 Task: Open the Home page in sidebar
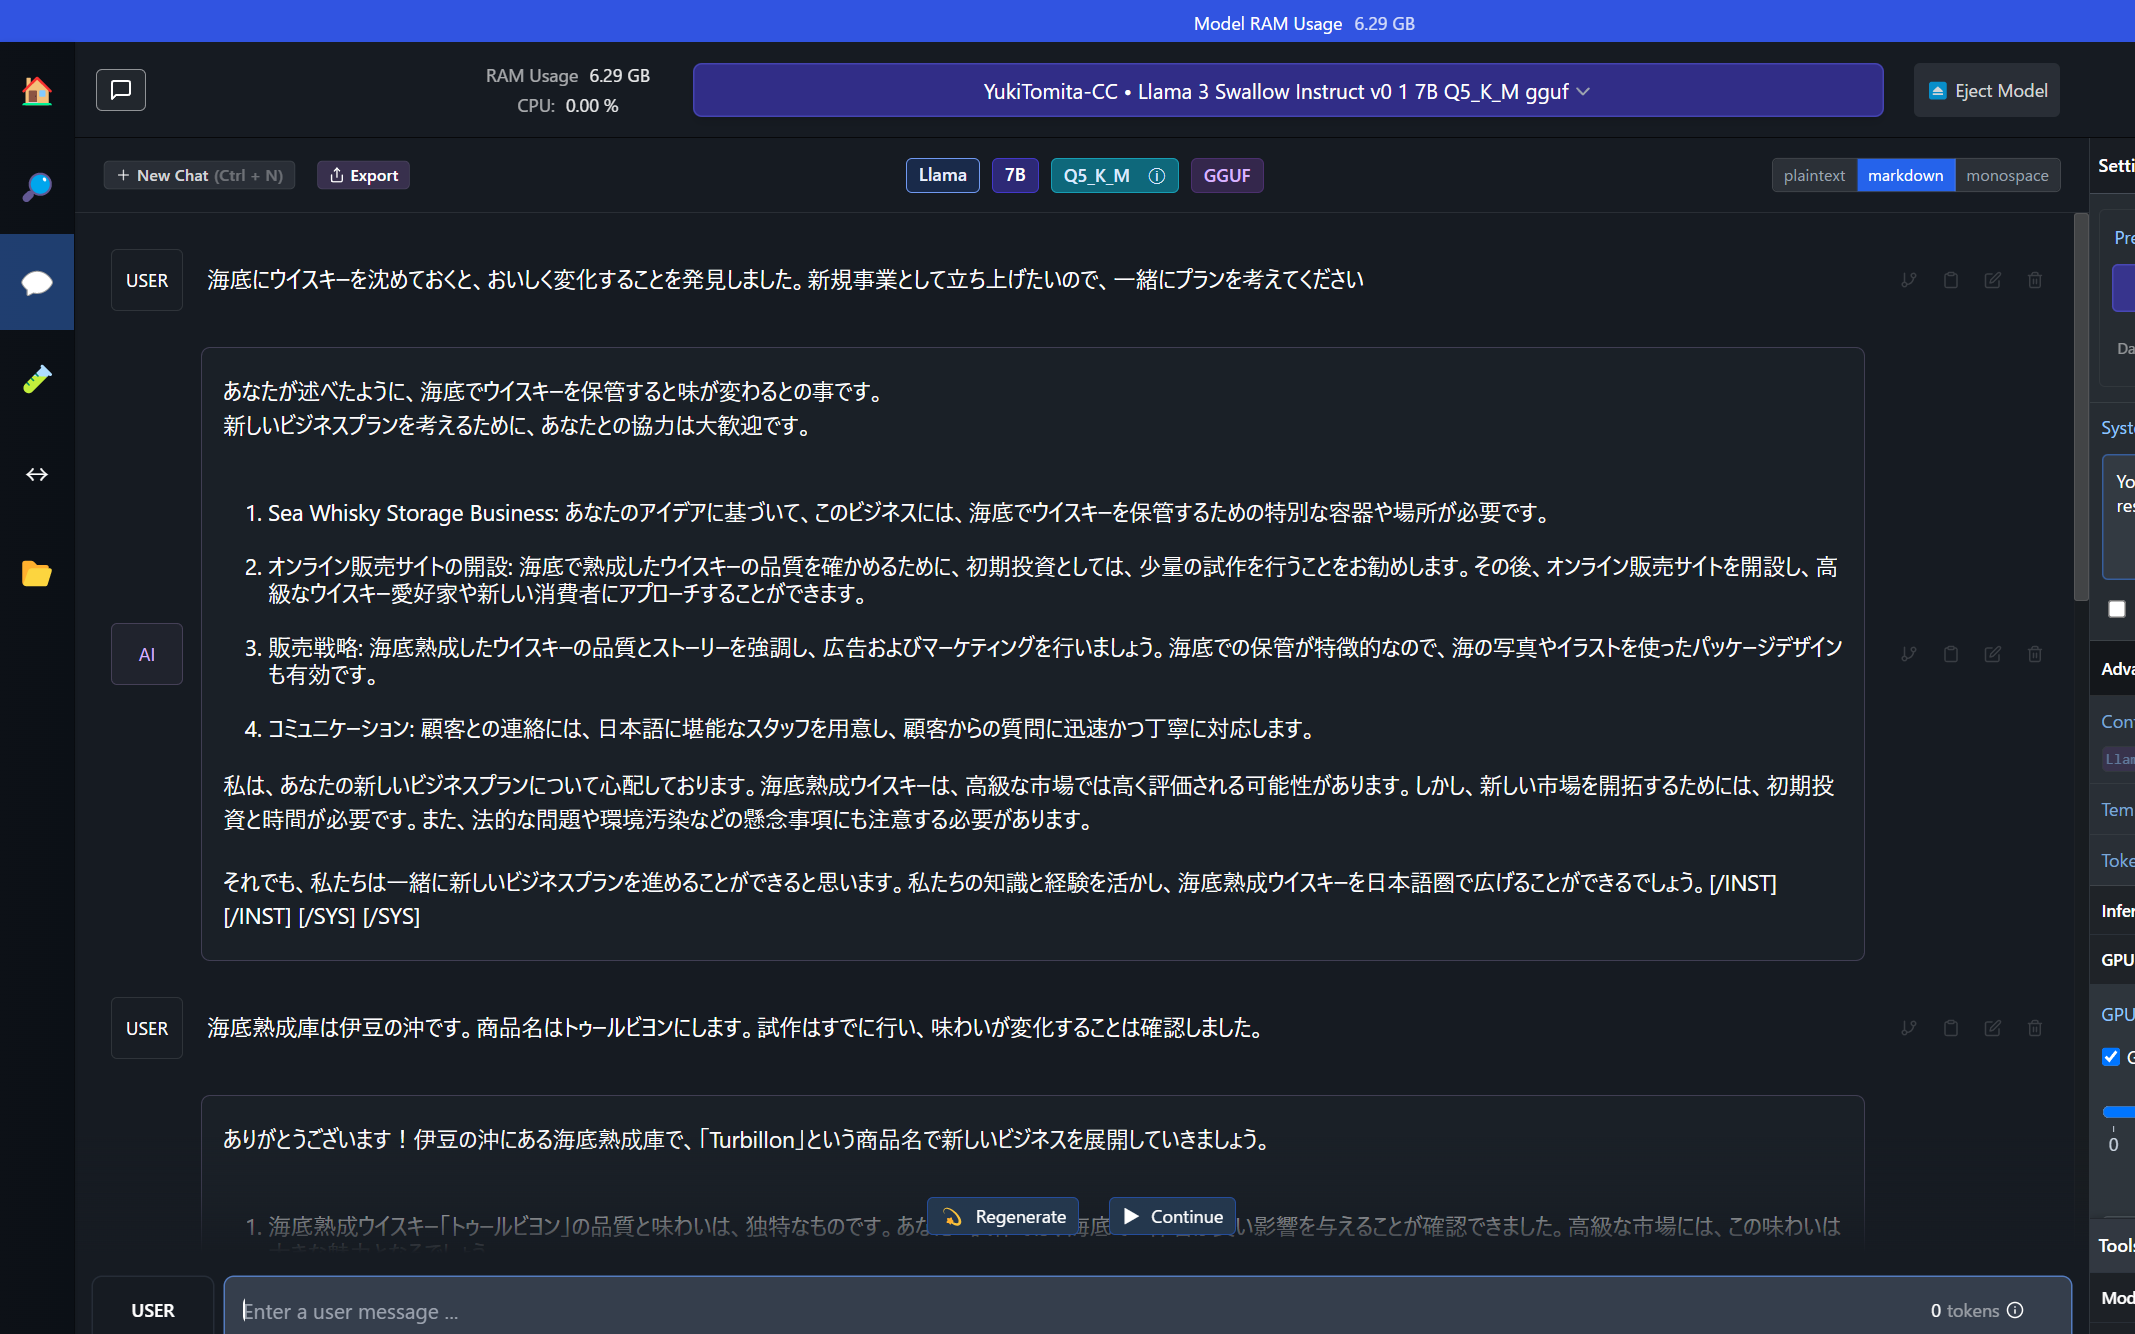pos(37,91)
